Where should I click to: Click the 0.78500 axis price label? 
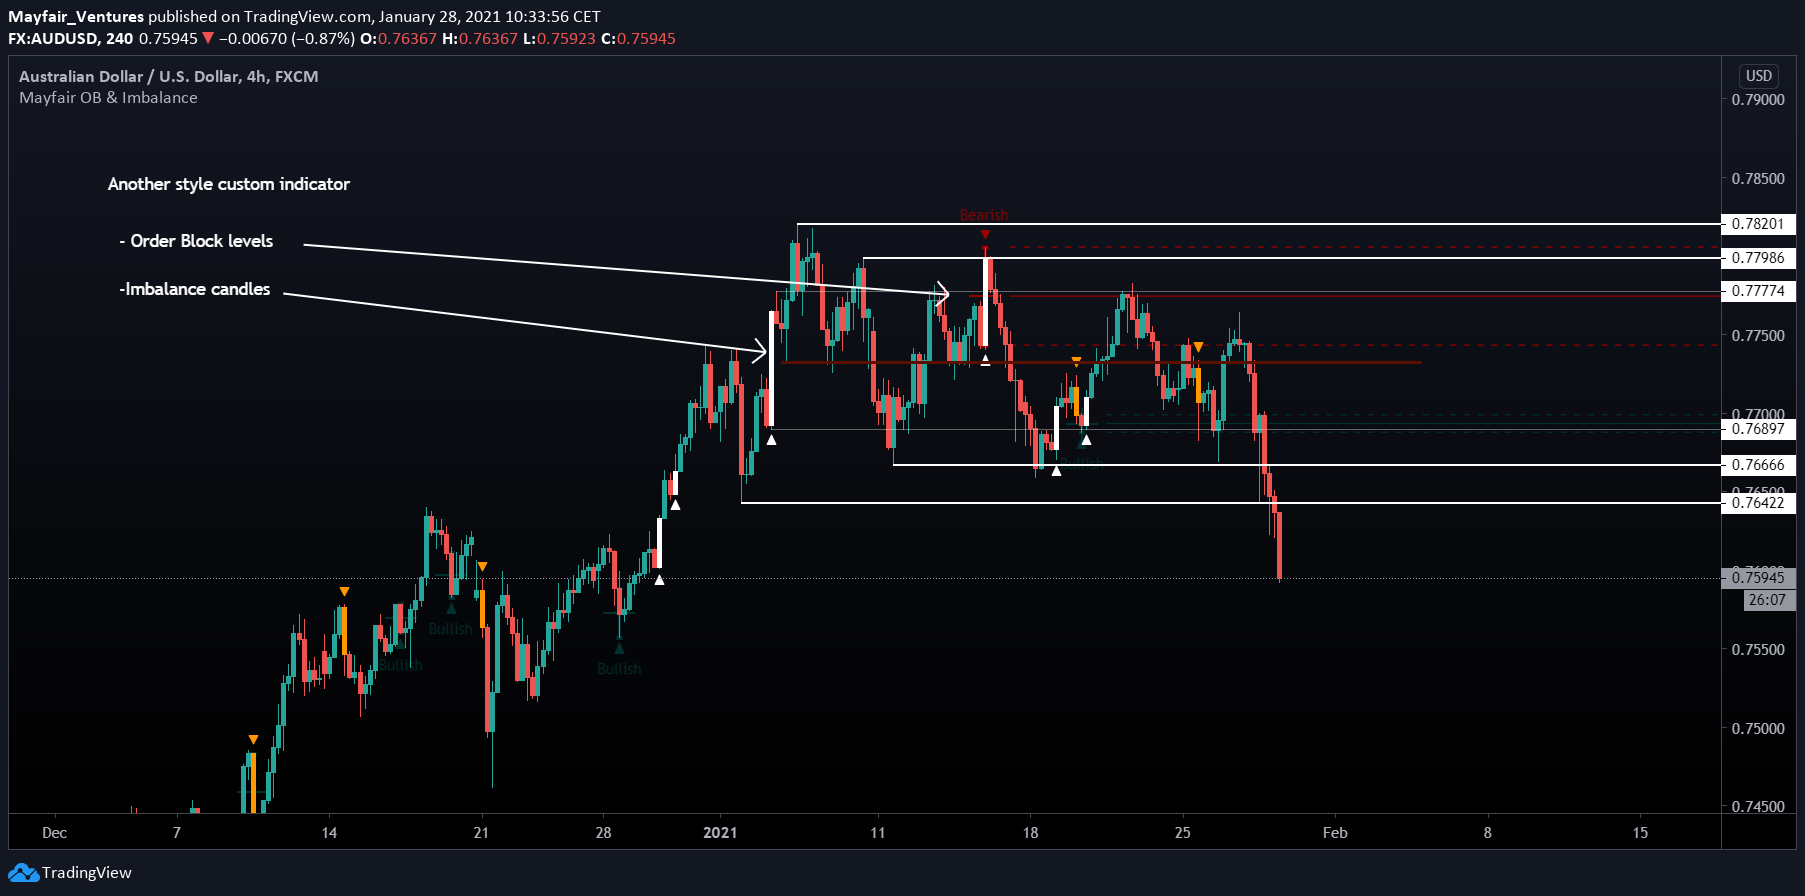click(x=1758, y=179)
